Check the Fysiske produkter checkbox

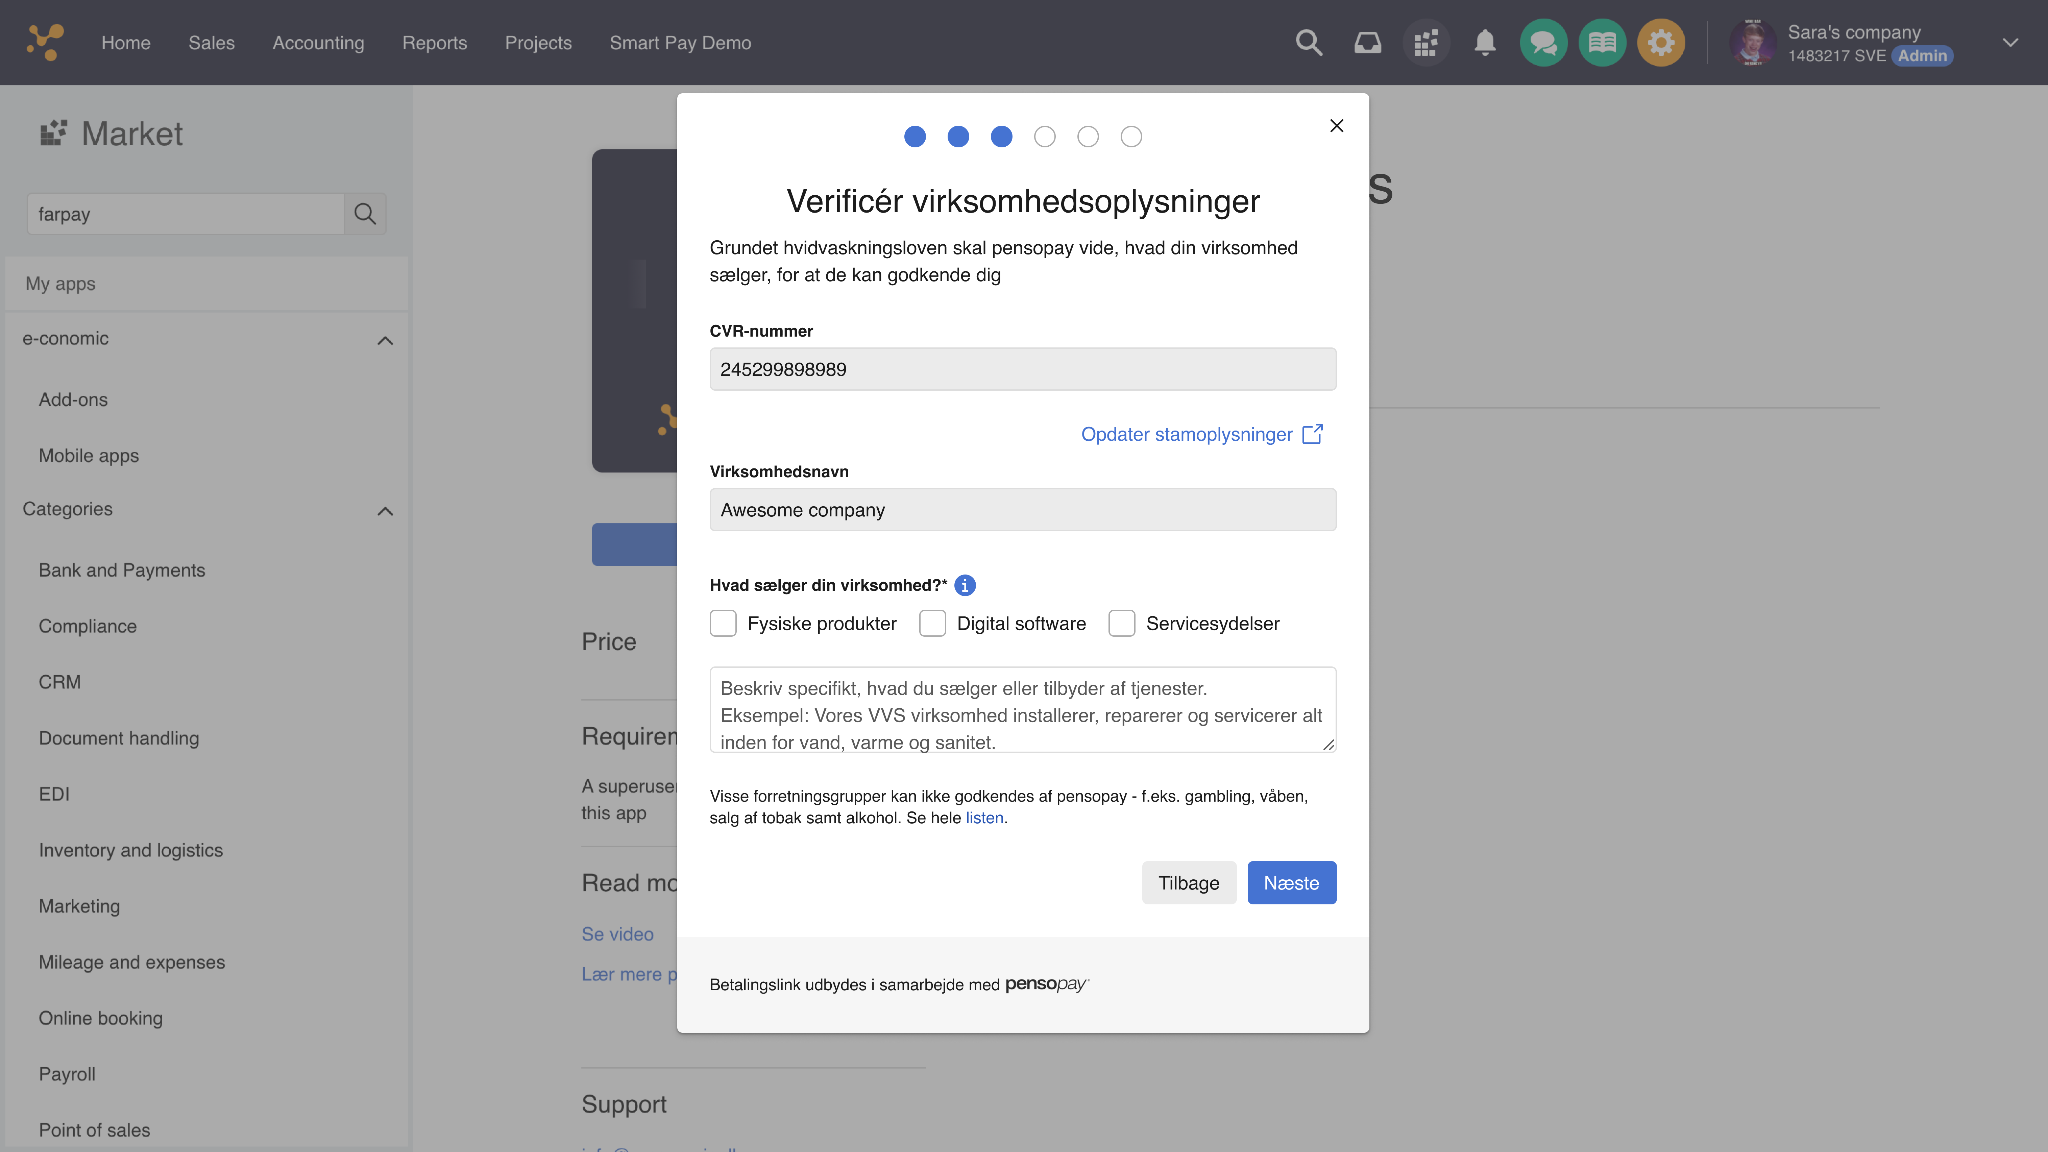tap(723, 623)
